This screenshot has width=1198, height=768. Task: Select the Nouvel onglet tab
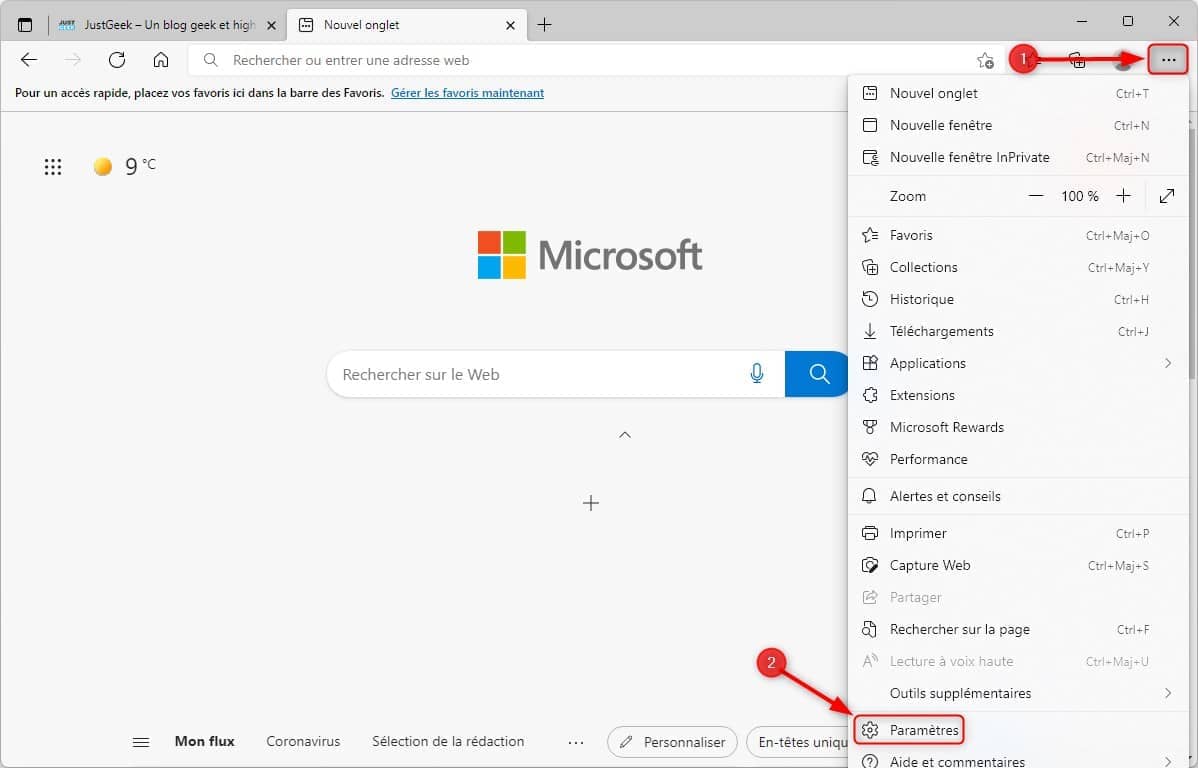[406, 25]
